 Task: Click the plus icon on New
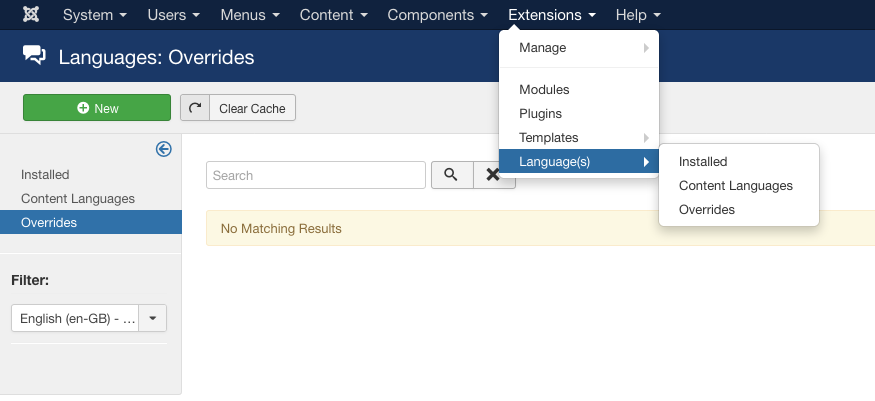click(x=83, y=108)
